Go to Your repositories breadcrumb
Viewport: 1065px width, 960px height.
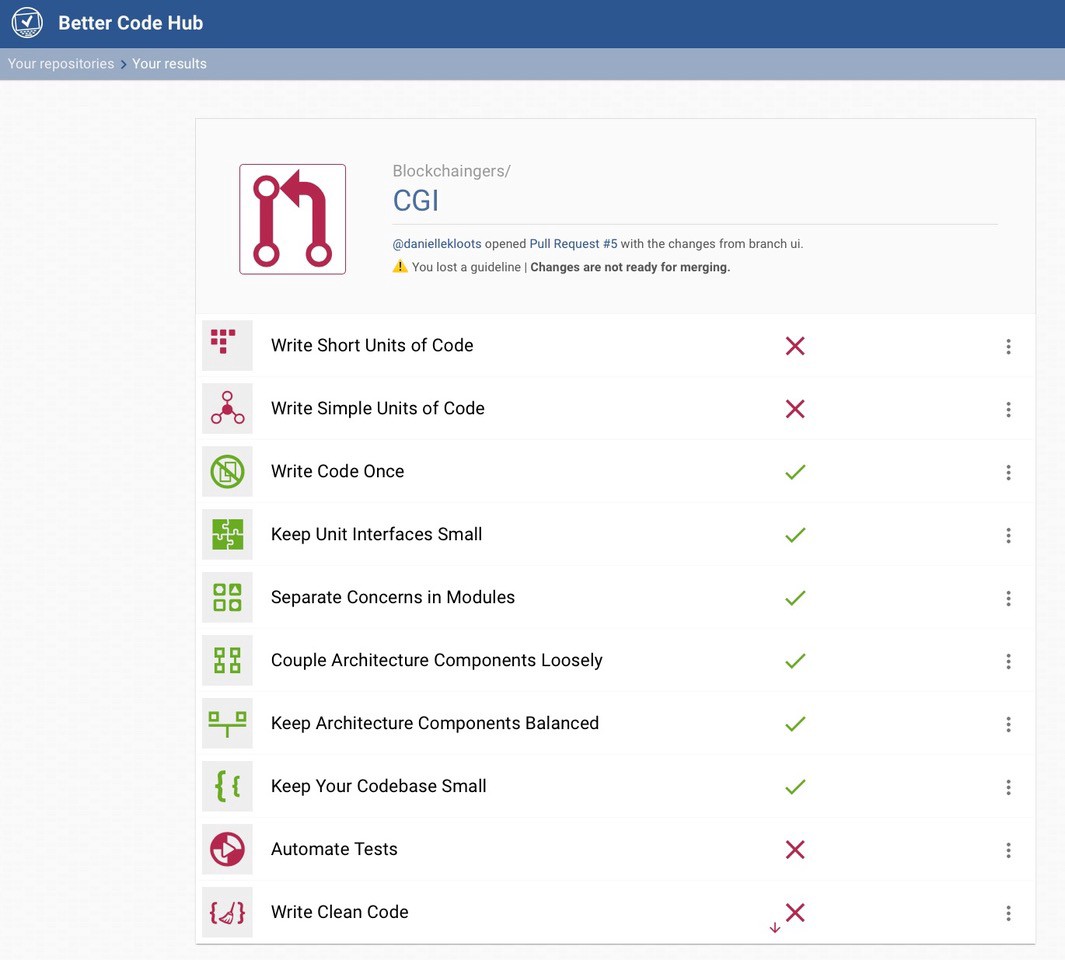pos(61,63)
